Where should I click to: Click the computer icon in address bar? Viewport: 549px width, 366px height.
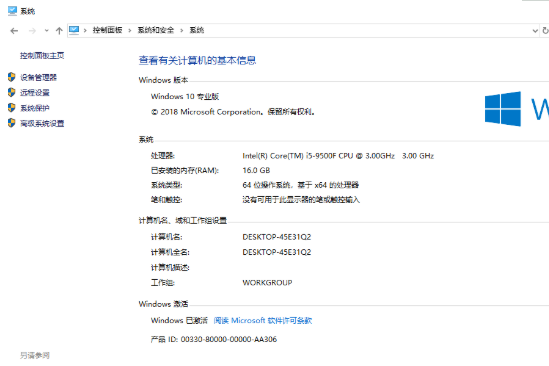tap(74, 30)
